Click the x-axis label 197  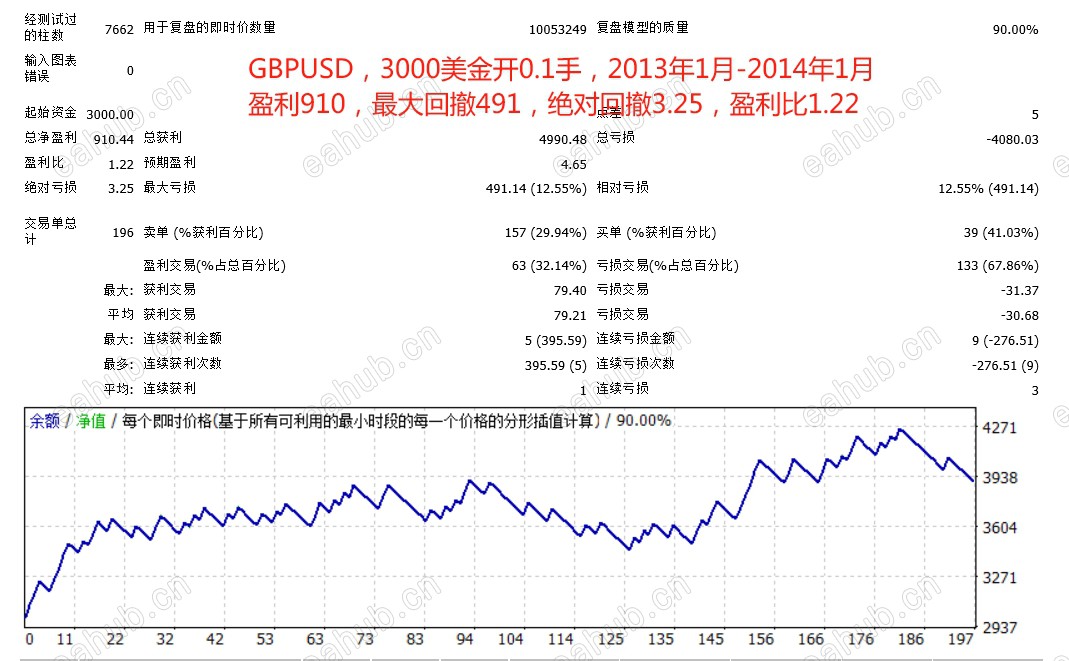[x=962, y=640]
